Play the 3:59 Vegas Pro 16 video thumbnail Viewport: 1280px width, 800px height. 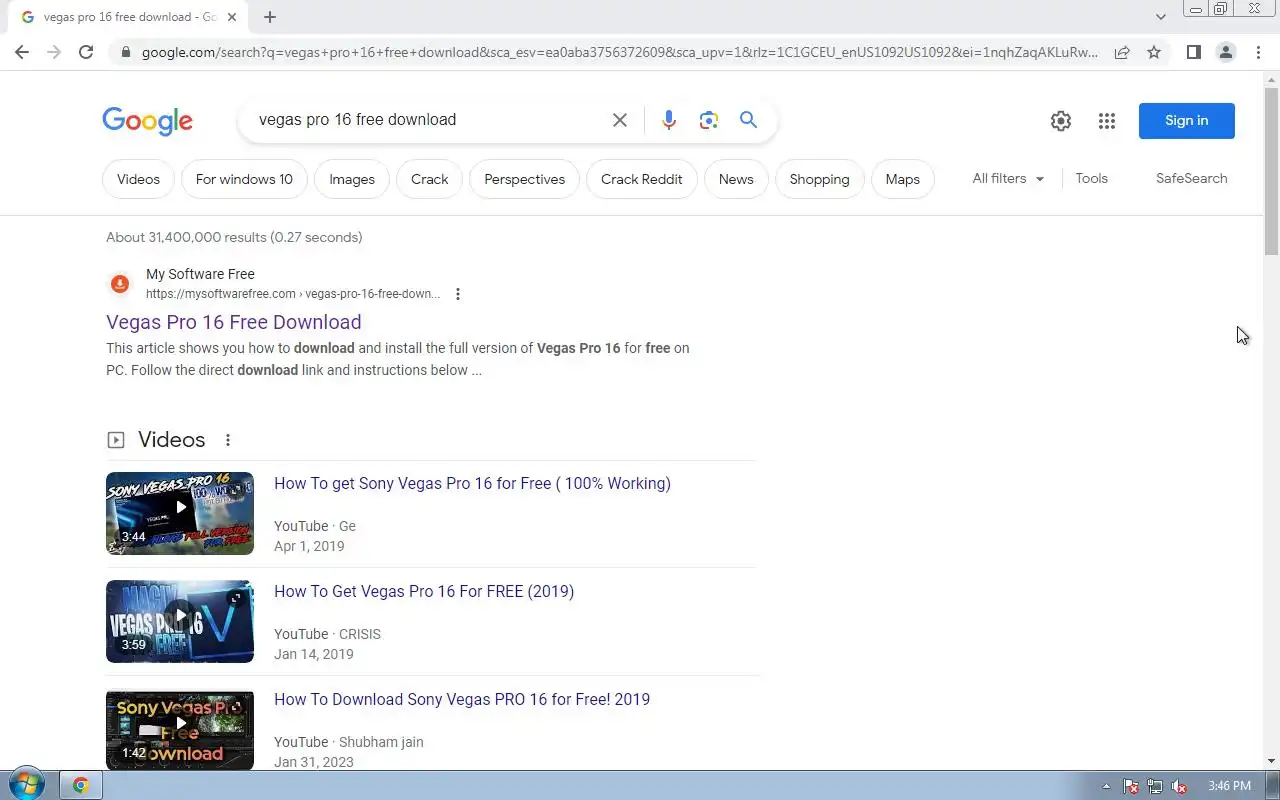180,621
